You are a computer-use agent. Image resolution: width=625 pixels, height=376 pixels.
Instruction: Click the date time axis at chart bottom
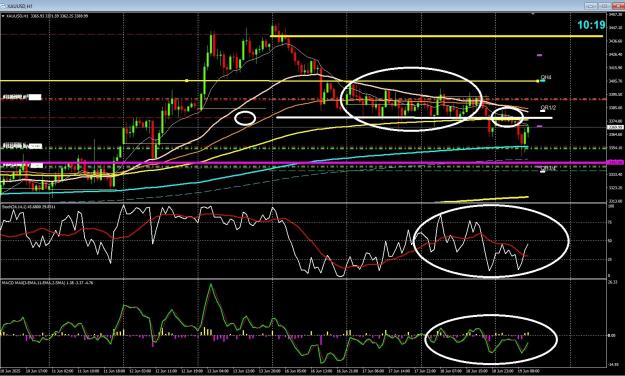coord(303,371)
